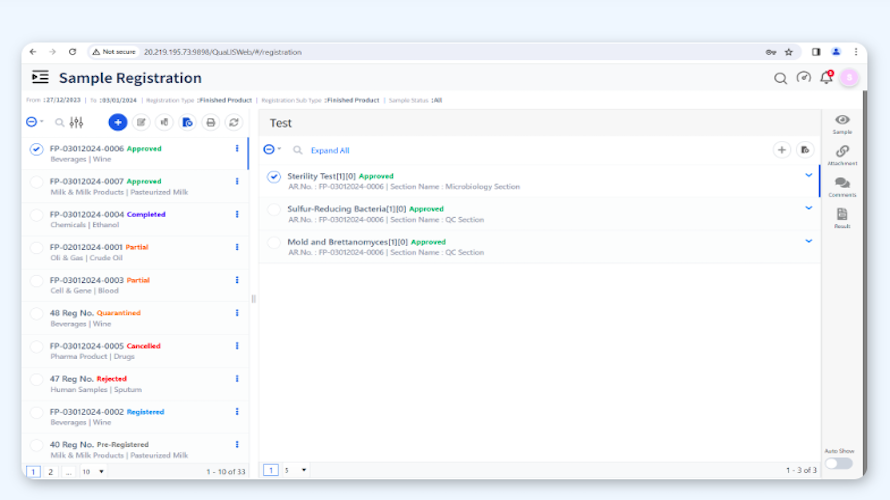Add a test with the plus icon

(781, 150)
